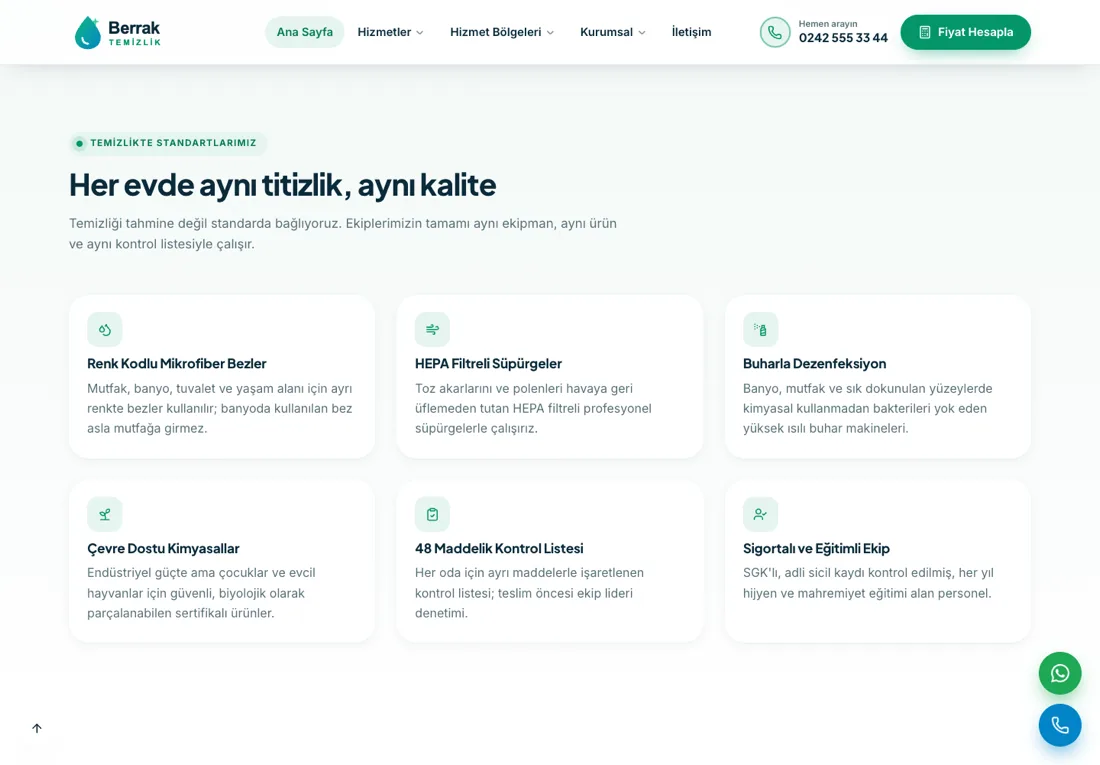Open the İletişim menu item
Screen dimensions: 1100x765
691,32
